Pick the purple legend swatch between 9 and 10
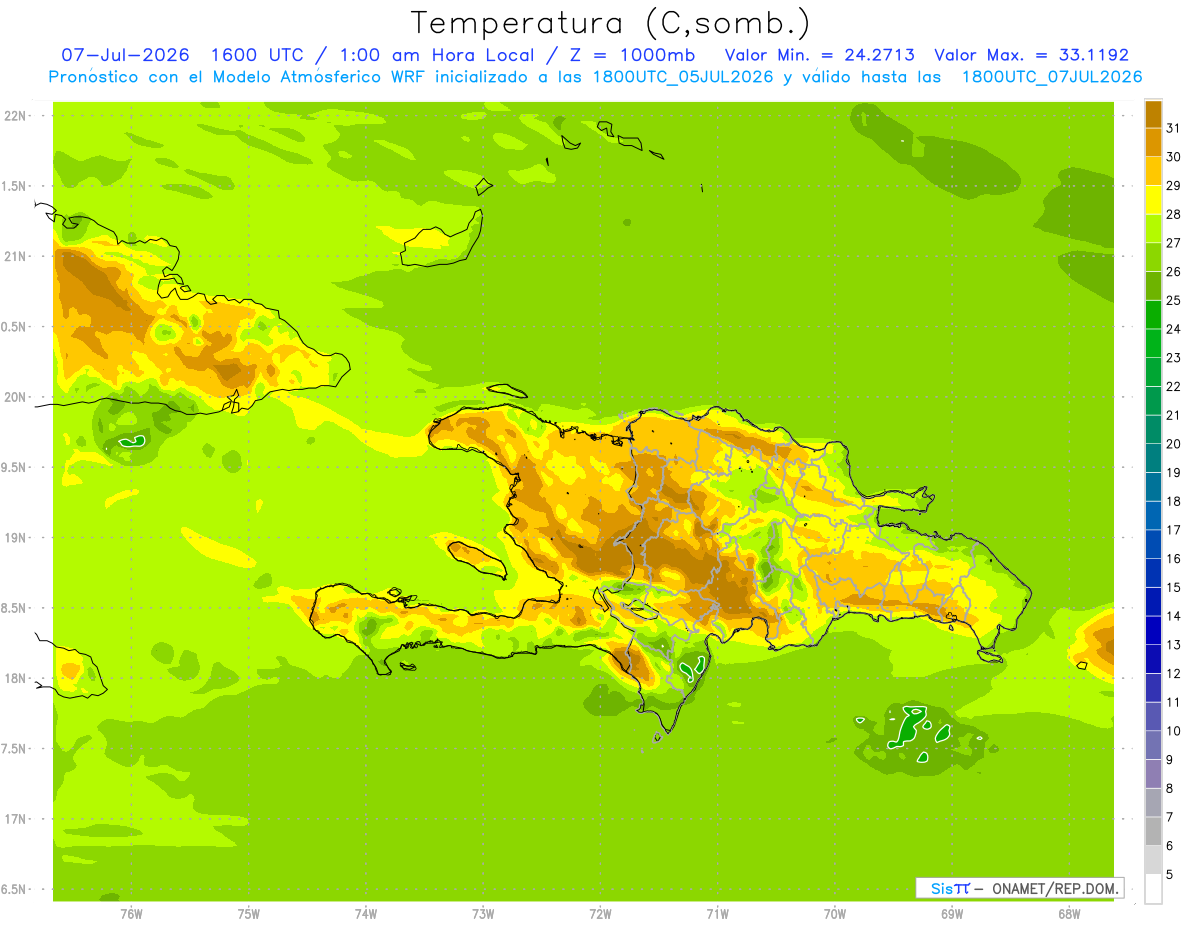Screen dimensions: 1200x927 [x=1154, y=745]
